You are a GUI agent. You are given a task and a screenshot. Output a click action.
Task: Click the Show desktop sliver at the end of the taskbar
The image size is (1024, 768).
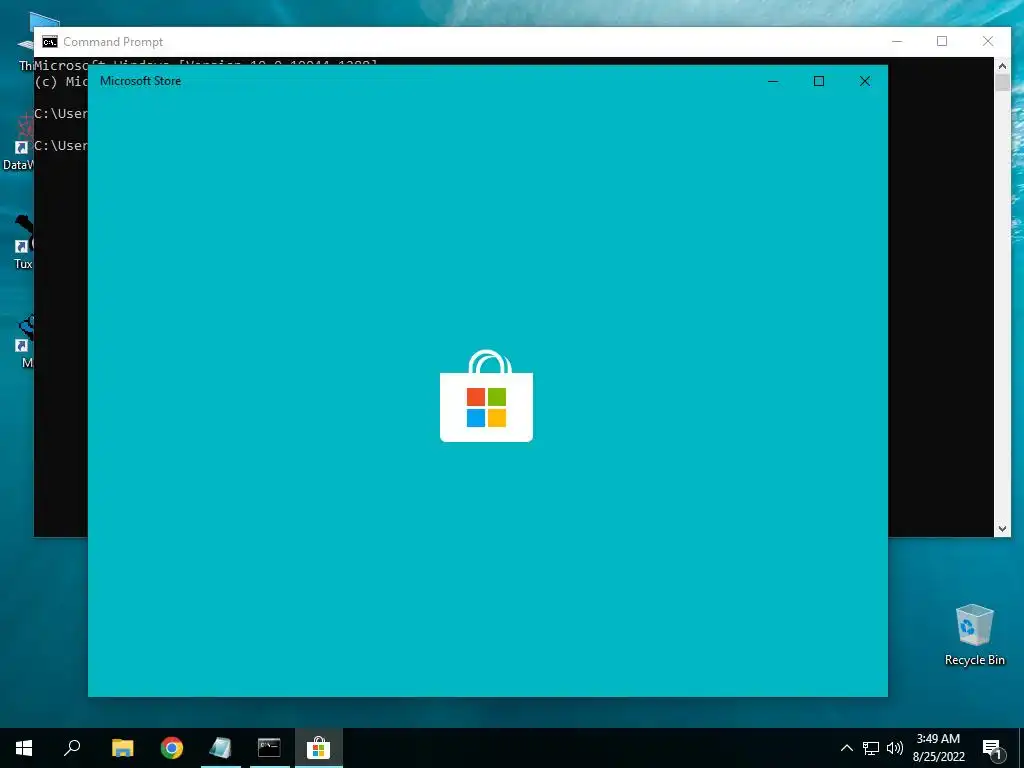(1021, 748)
